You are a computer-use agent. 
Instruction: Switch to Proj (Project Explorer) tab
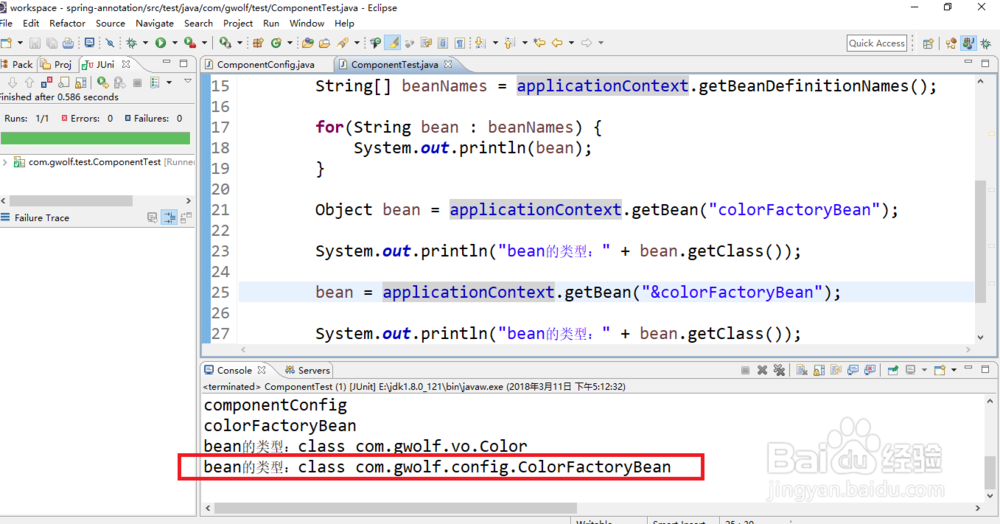point(56,64)
